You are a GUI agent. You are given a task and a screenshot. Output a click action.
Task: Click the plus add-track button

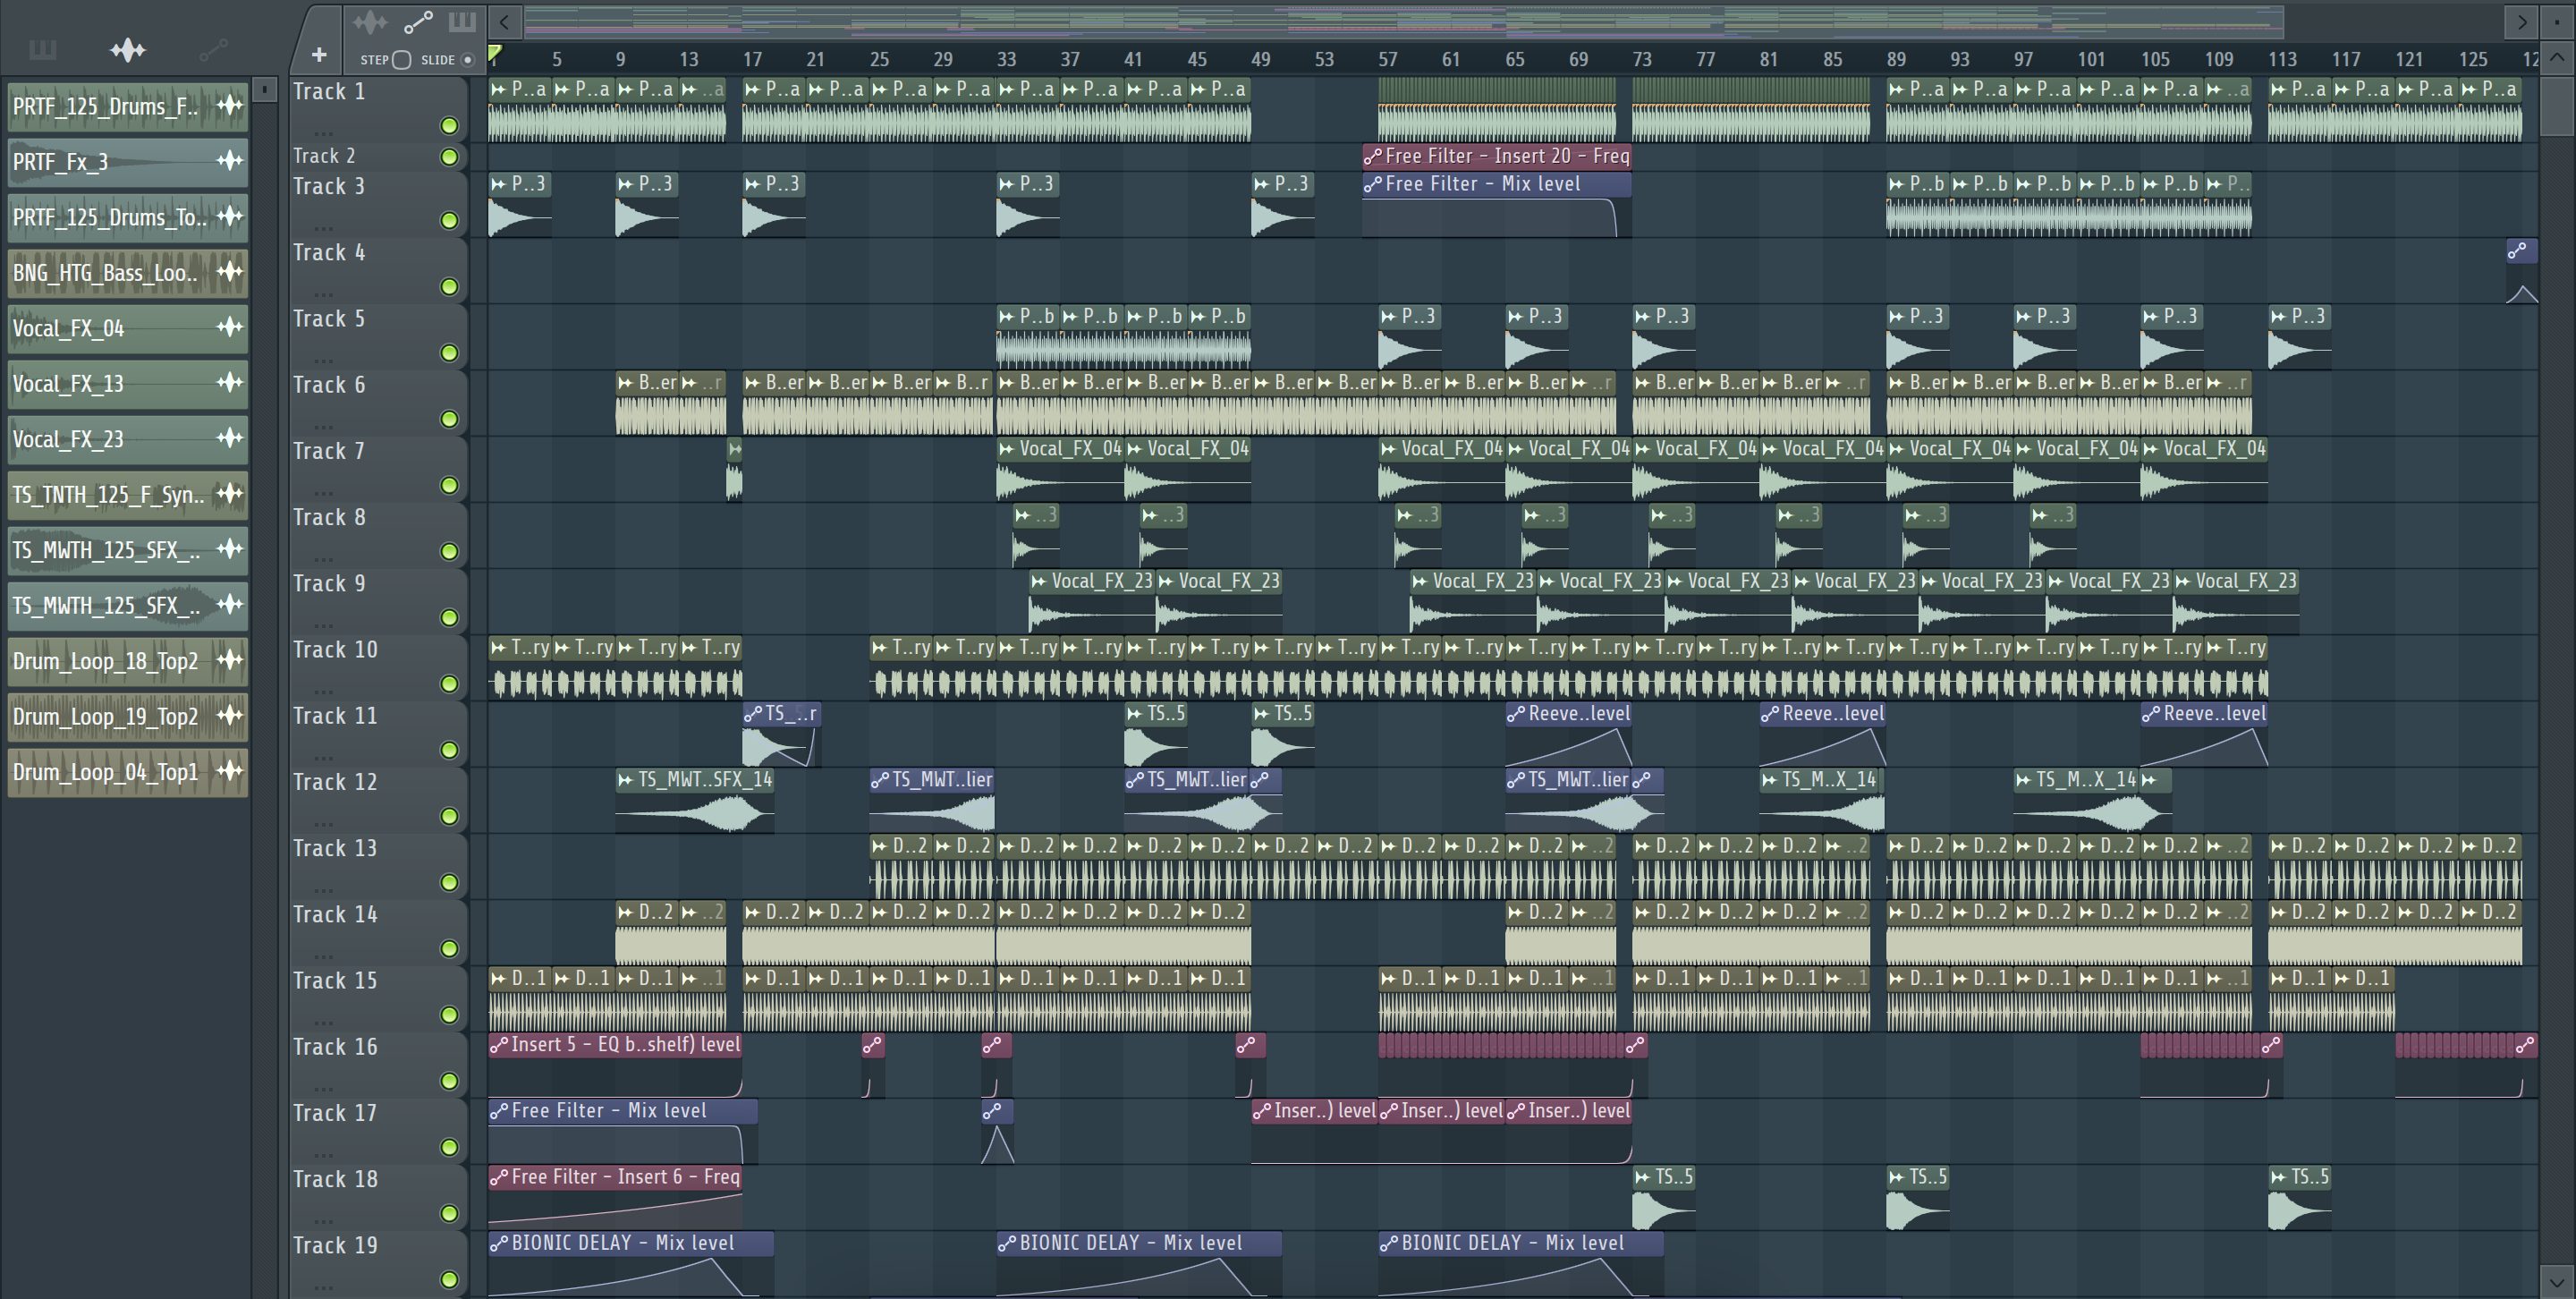[x=319, y=55]
